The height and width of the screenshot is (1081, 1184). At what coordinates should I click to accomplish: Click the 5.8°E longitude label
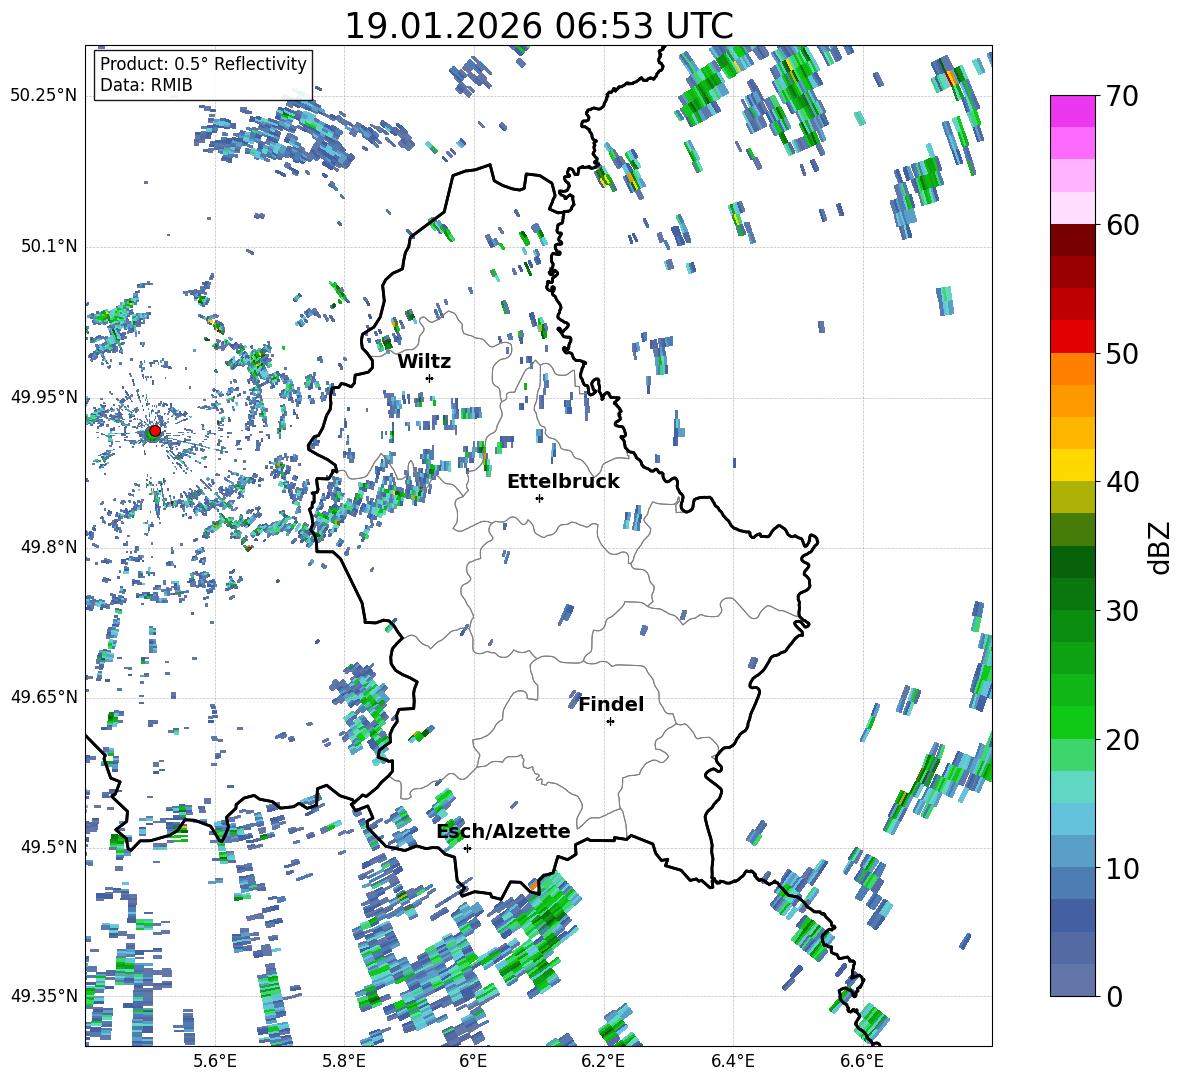(x=344, y=1062)
